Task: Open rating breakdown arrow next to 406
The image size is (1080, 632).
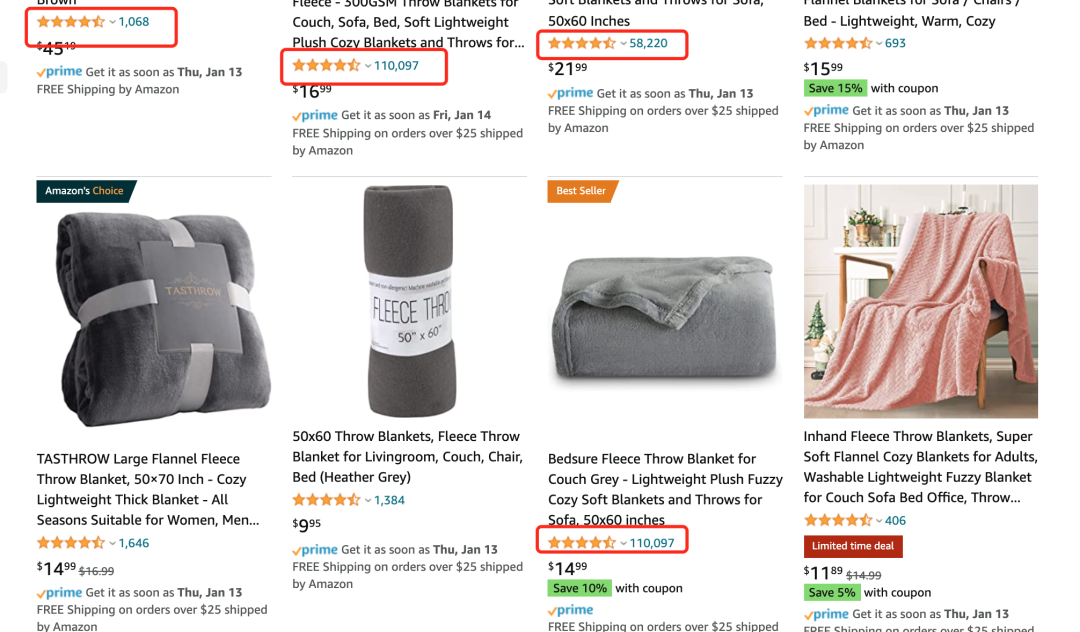Action: click(x=879, y=520)
